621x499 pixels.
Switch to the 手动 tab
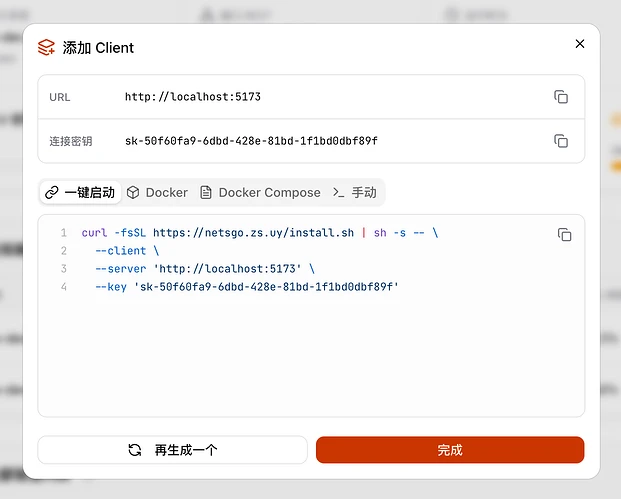[x=355, y=192]
